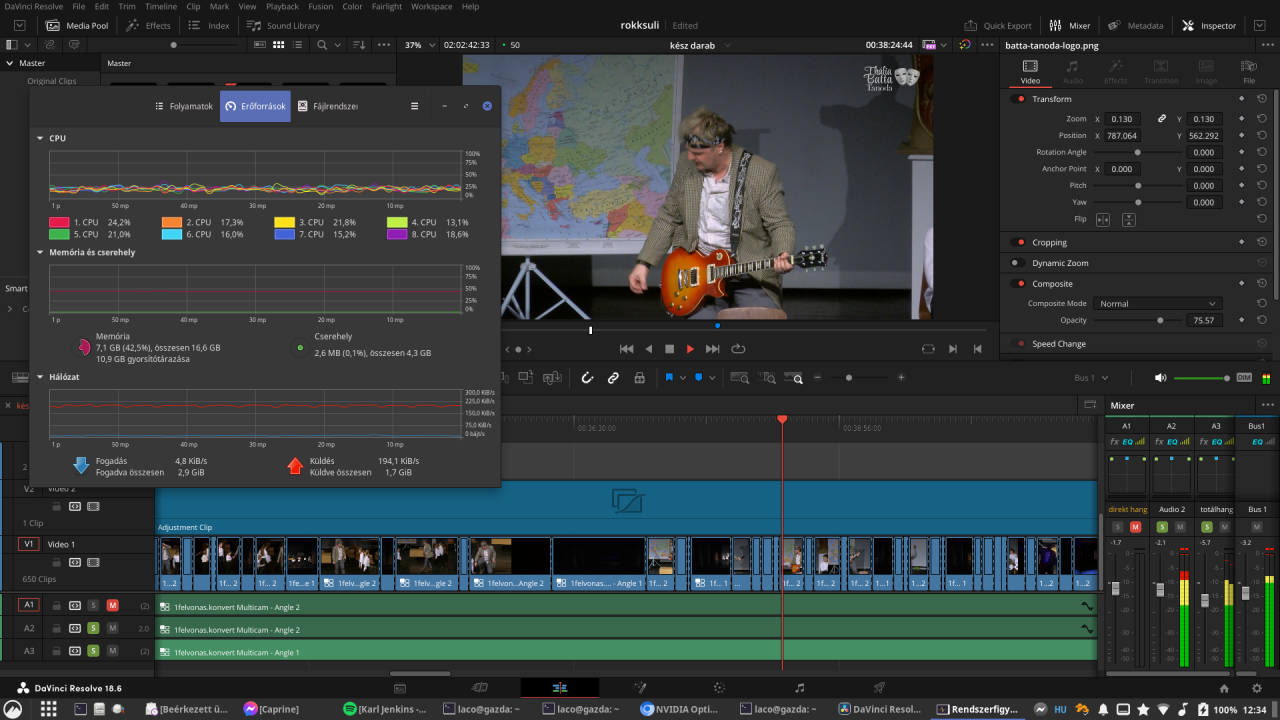Reset the Transform section
This screenshot has height=720, width=1280.
click(x=1262, y=99)
